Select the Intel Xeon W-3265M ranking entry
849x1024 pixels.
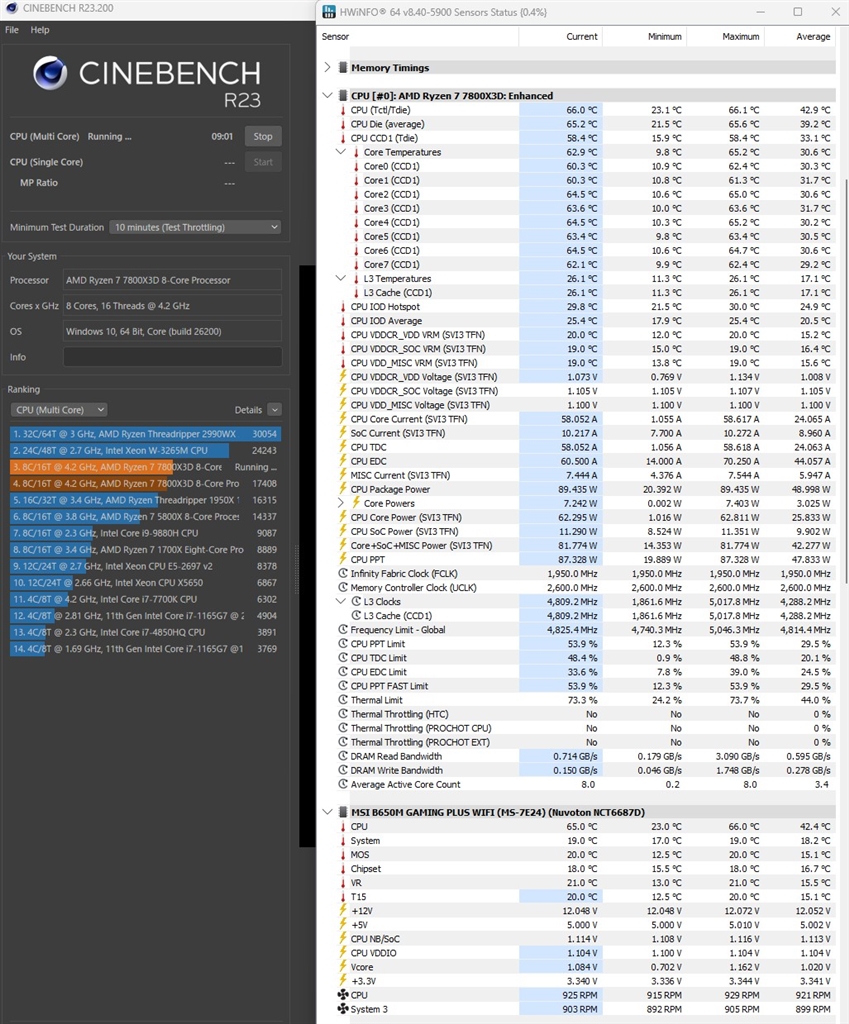tap(145, 451)
